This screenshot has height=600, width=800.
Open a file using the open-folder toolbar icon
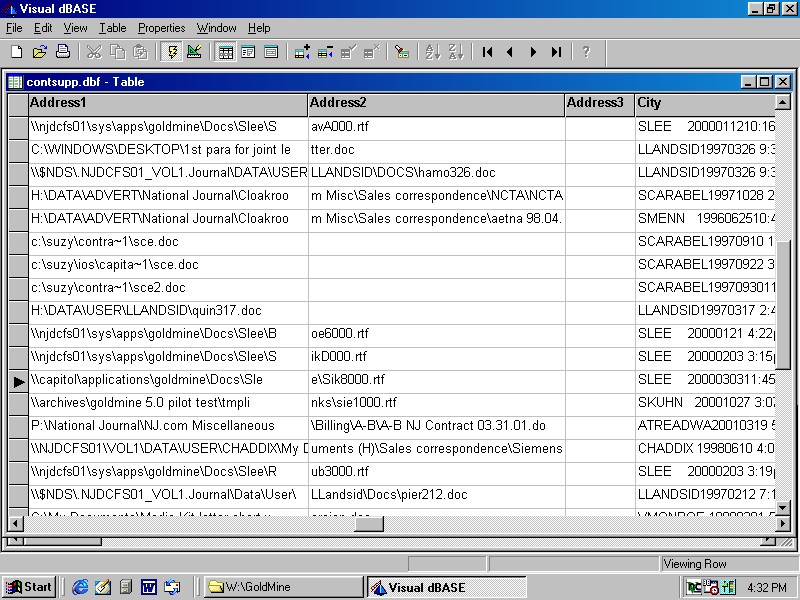[x=40, y=52]
